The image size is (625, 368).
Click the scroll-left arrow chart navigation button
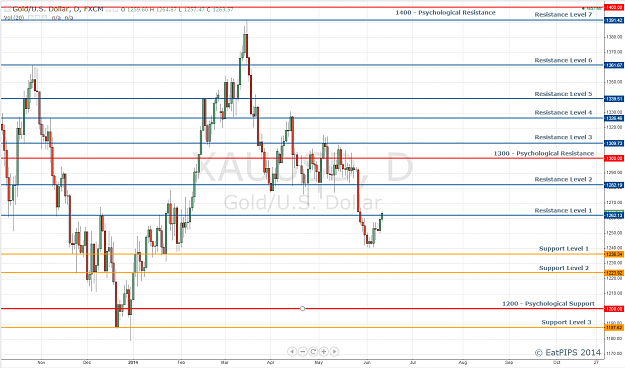(x=292, y=352)
